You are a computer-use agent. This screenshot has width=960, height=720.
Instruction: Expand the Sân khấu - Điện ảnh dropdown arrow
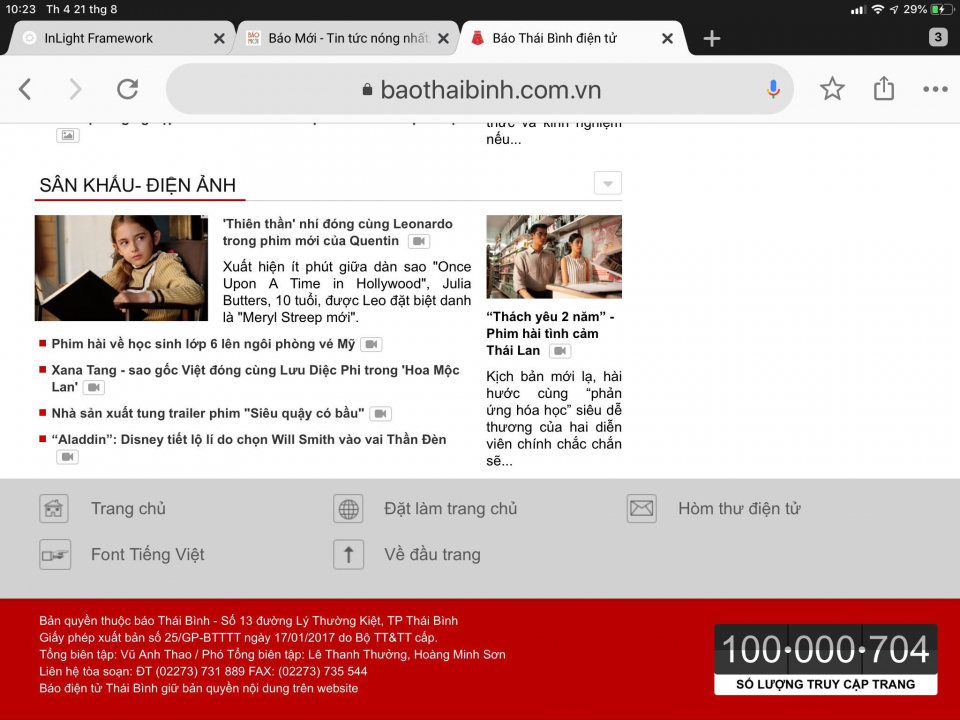(608, 183)
